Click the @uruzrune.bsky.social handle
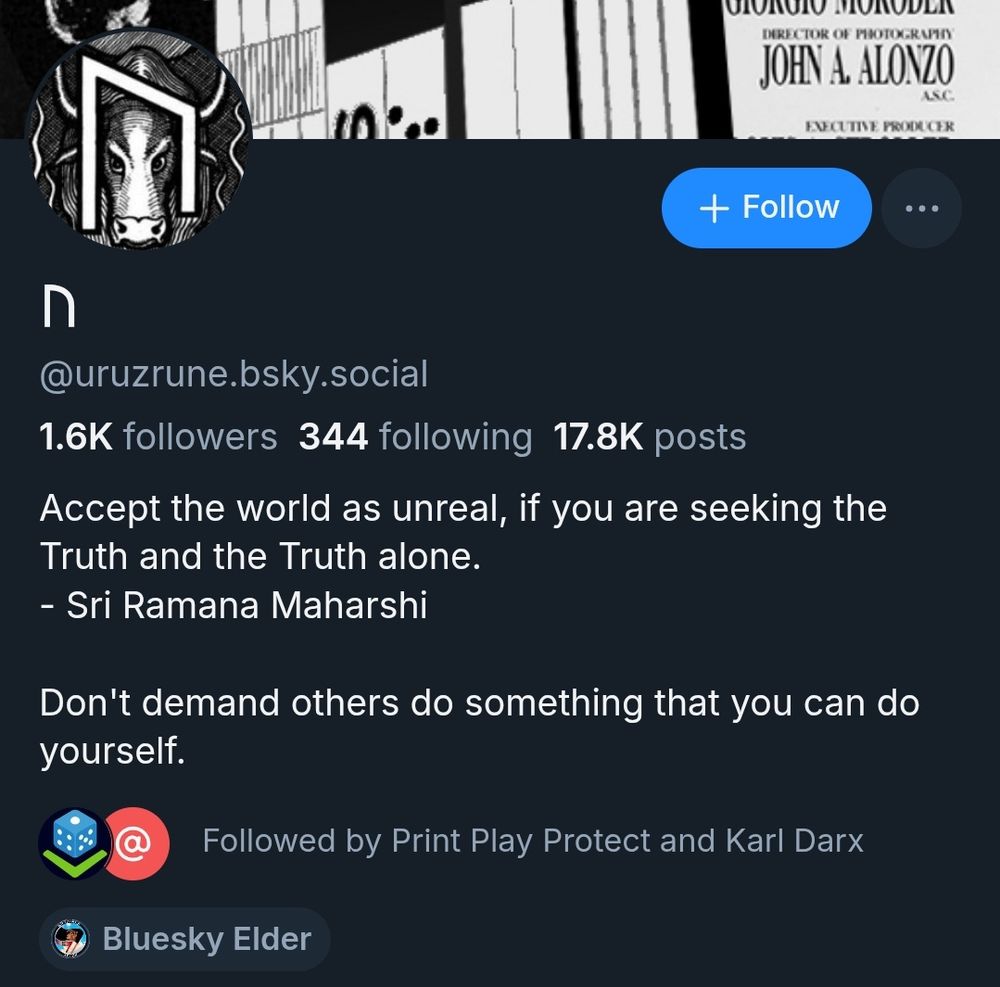This screenshot has height=987, width=1000. (x=233, y=374)
